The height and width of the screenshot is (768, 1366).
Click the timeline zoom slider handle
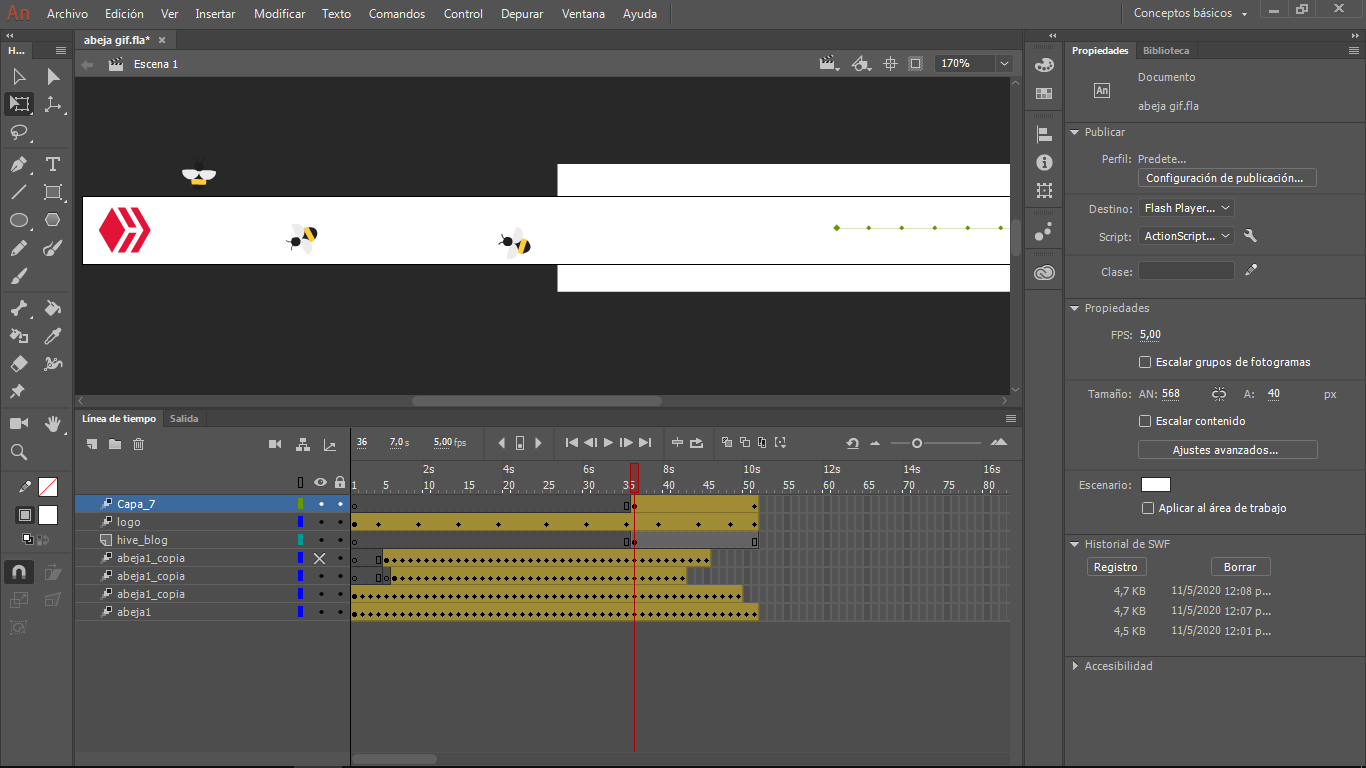[917, 443]
